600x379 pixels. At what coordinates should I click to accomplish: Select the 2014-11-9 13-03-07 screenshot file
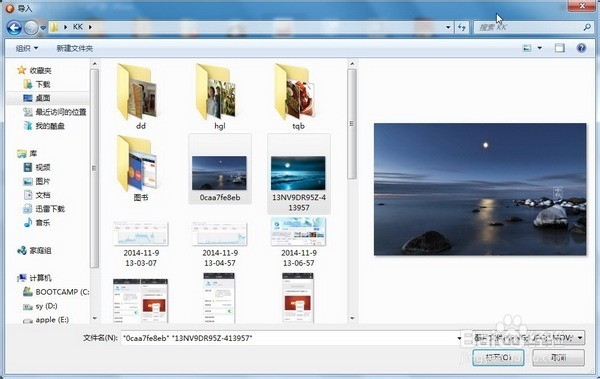[141, 243]
